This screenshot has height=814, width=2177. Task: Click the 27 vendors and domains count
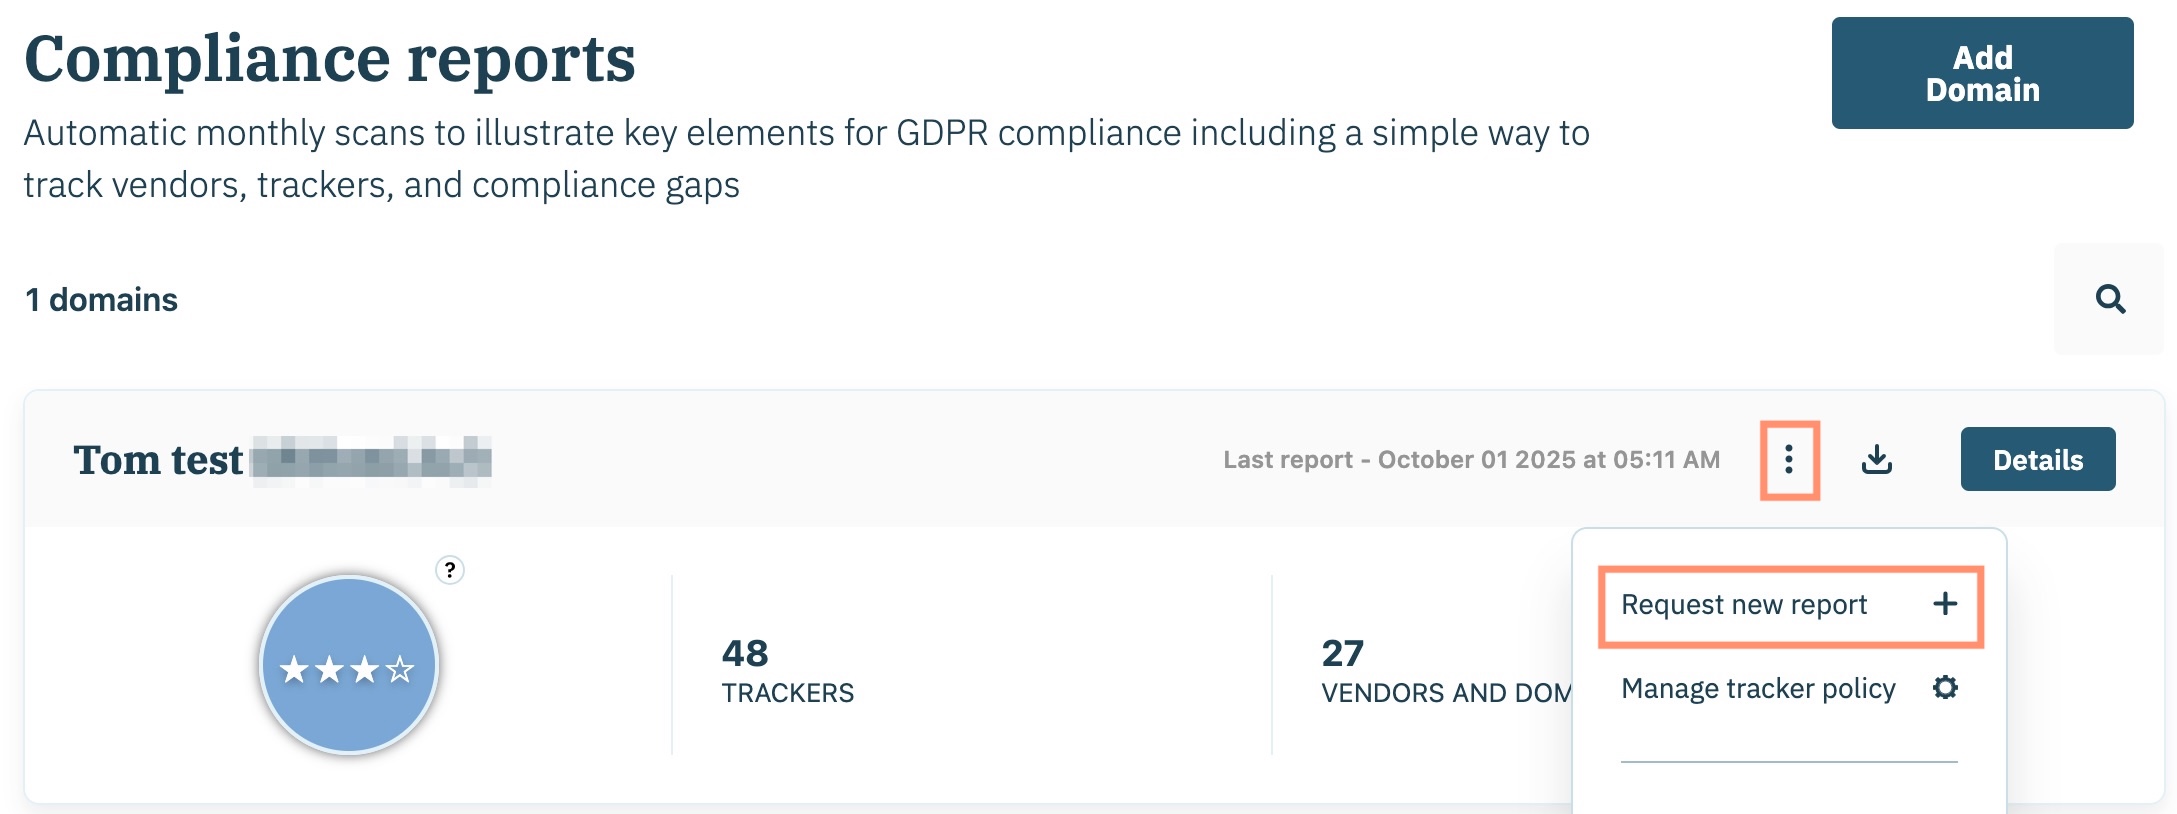pos(1342,654)
